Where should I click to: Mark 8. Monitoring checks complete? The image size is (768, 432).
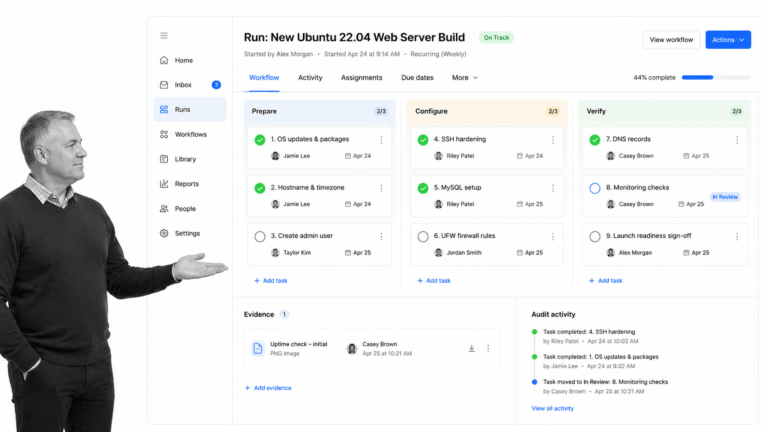[x=595, y=188]
